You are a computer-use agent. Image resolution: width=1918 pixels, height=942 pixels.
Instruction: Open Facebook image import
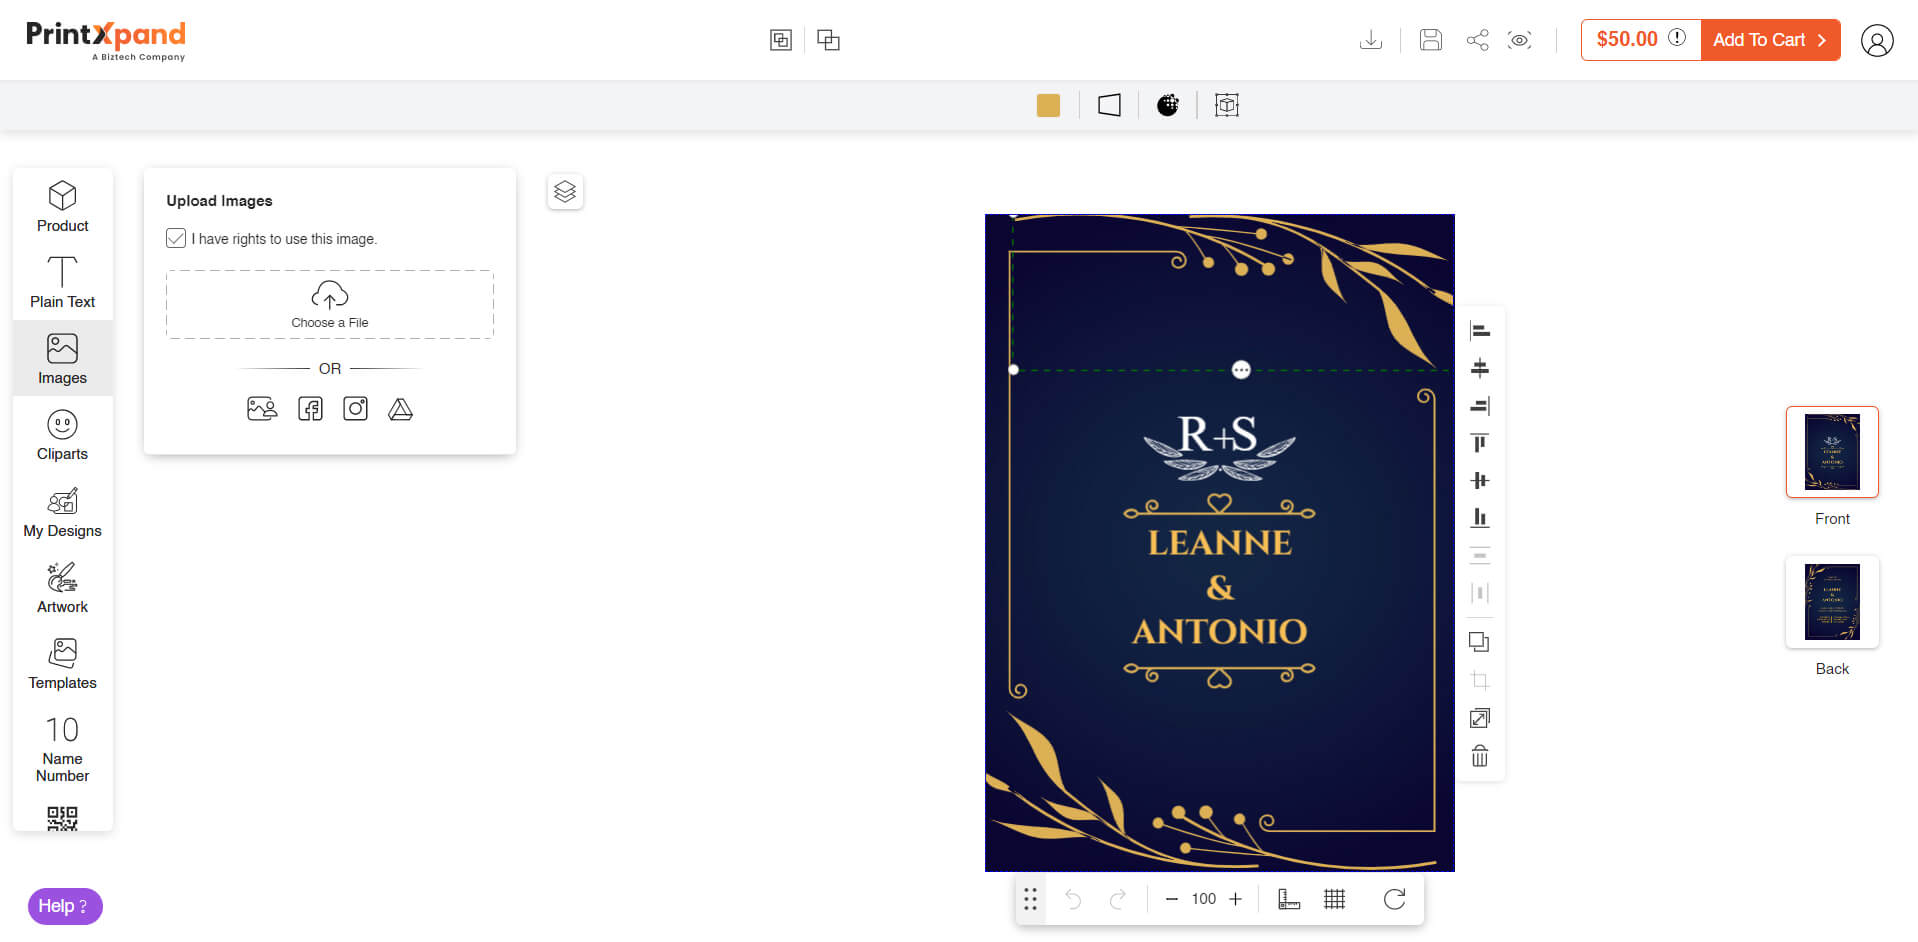(x=310, y=409)
